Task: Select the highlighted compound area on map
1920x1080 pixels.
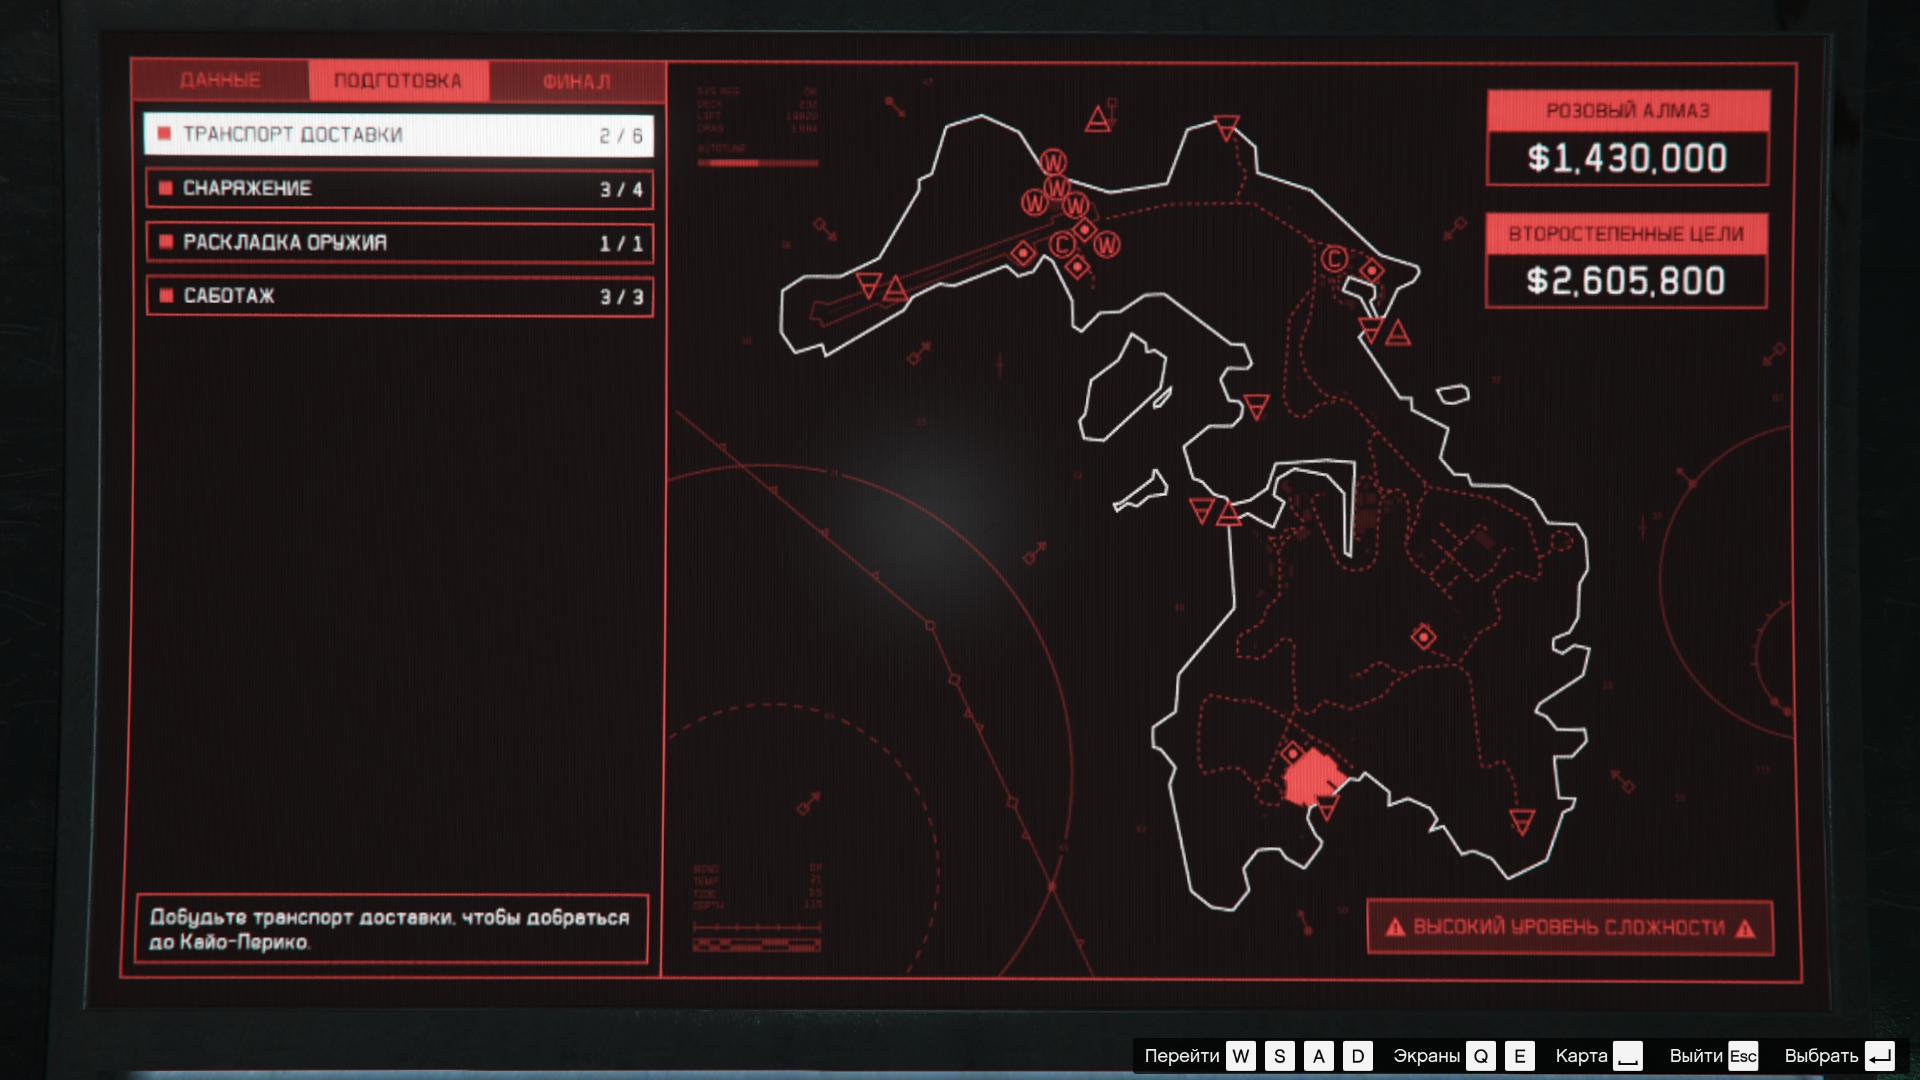Action: pos(1308,778)
